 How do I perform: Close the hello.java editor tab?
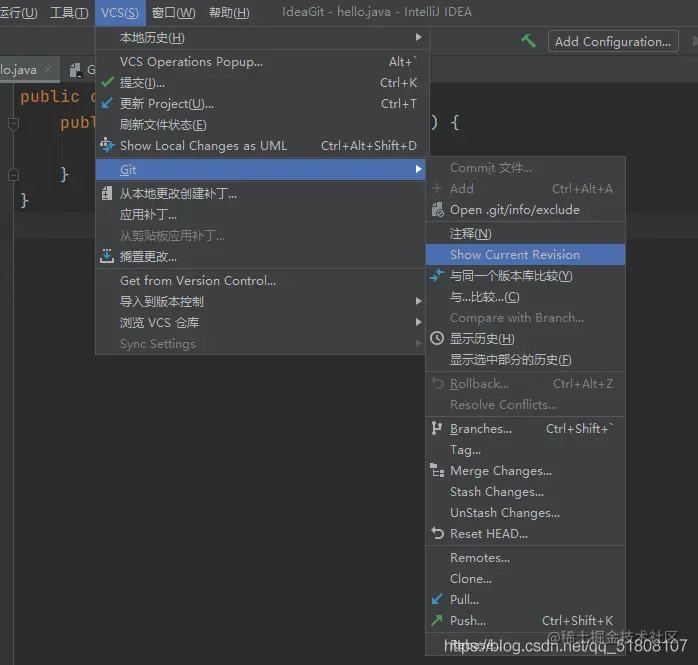(x=48, y=69)
